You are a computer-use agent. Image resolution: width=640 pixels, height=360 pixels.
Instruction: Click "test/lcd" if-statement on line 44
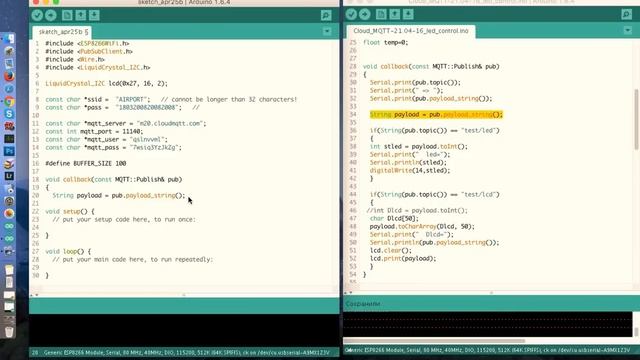(x=435, y=195)
